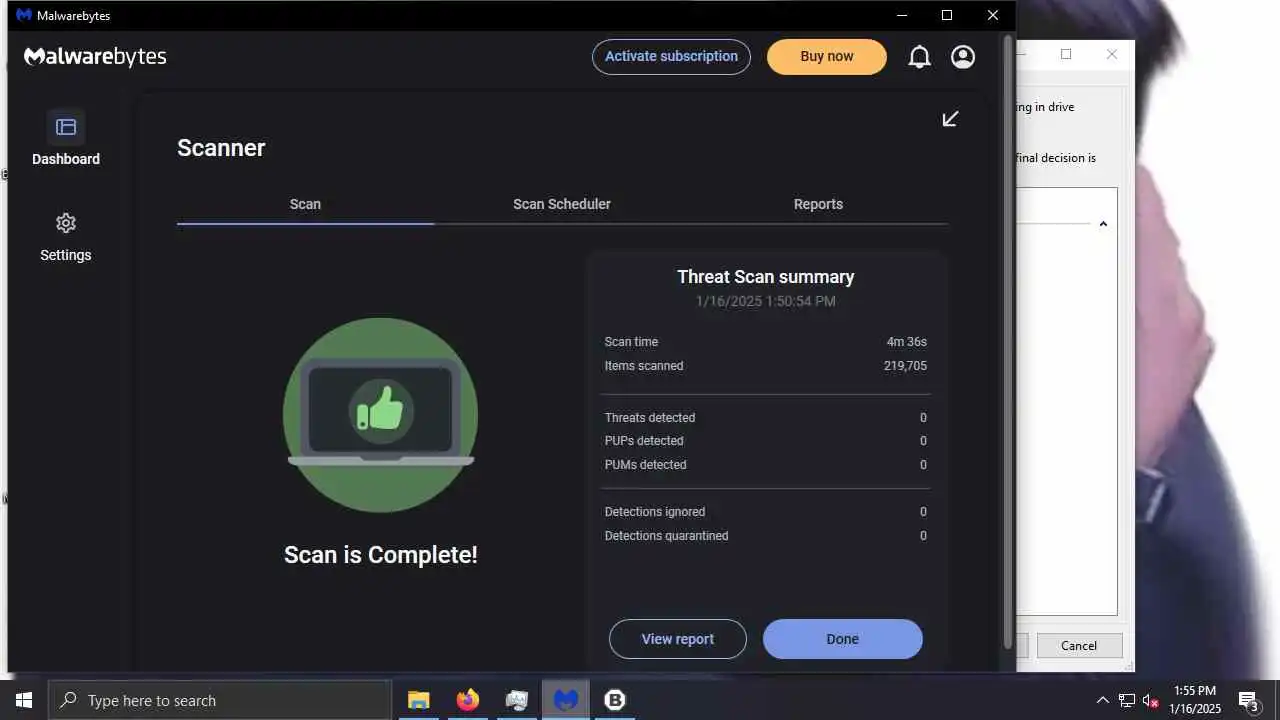
Task: Maximize the background dialog window
Action: click(x=1066, y=54)
